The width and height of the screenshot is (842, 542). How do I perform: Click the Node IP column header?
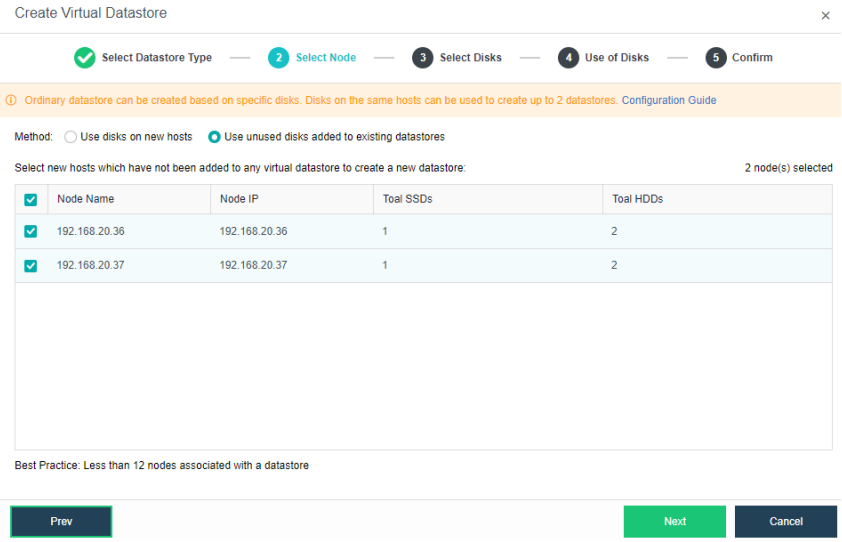(x=239, y=199)
